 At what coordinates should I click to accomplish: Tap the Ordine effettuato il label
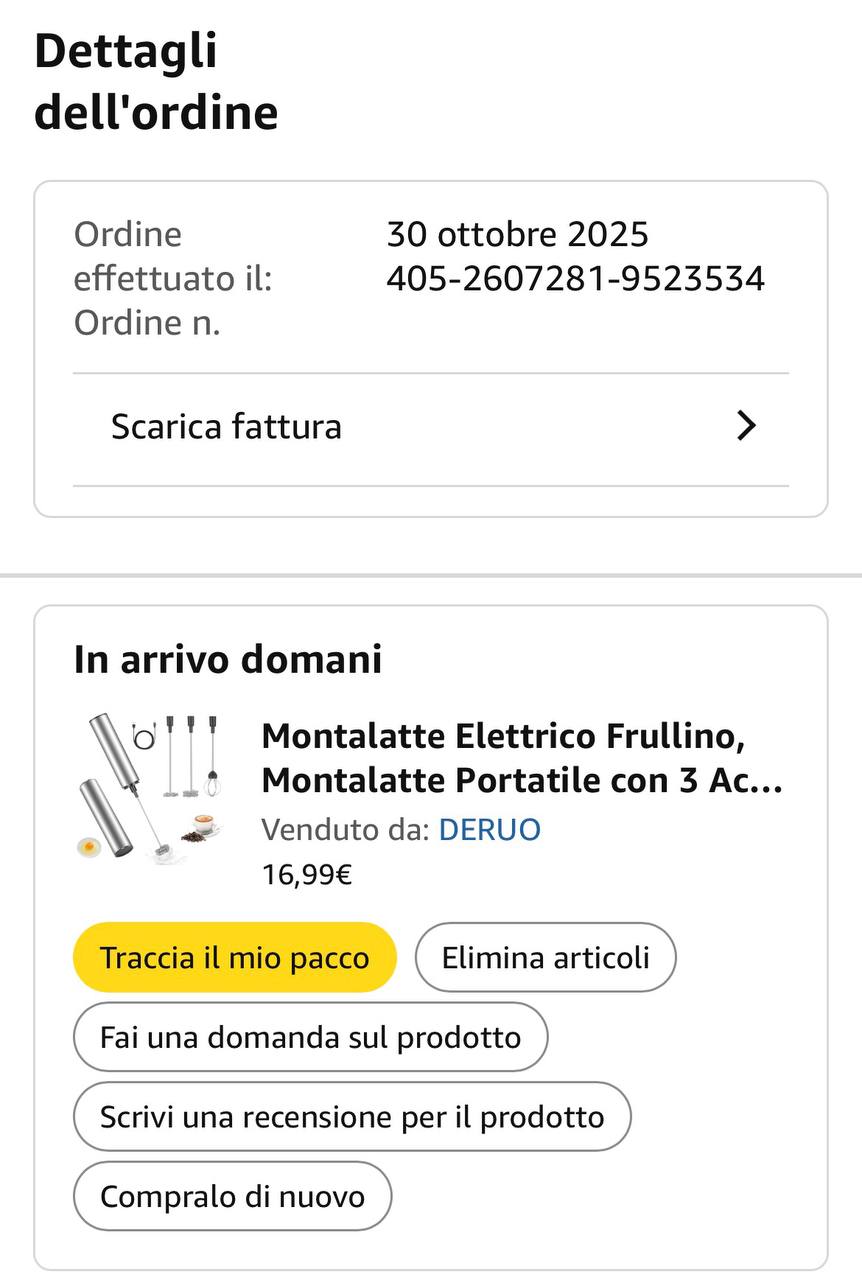point(172,257)
